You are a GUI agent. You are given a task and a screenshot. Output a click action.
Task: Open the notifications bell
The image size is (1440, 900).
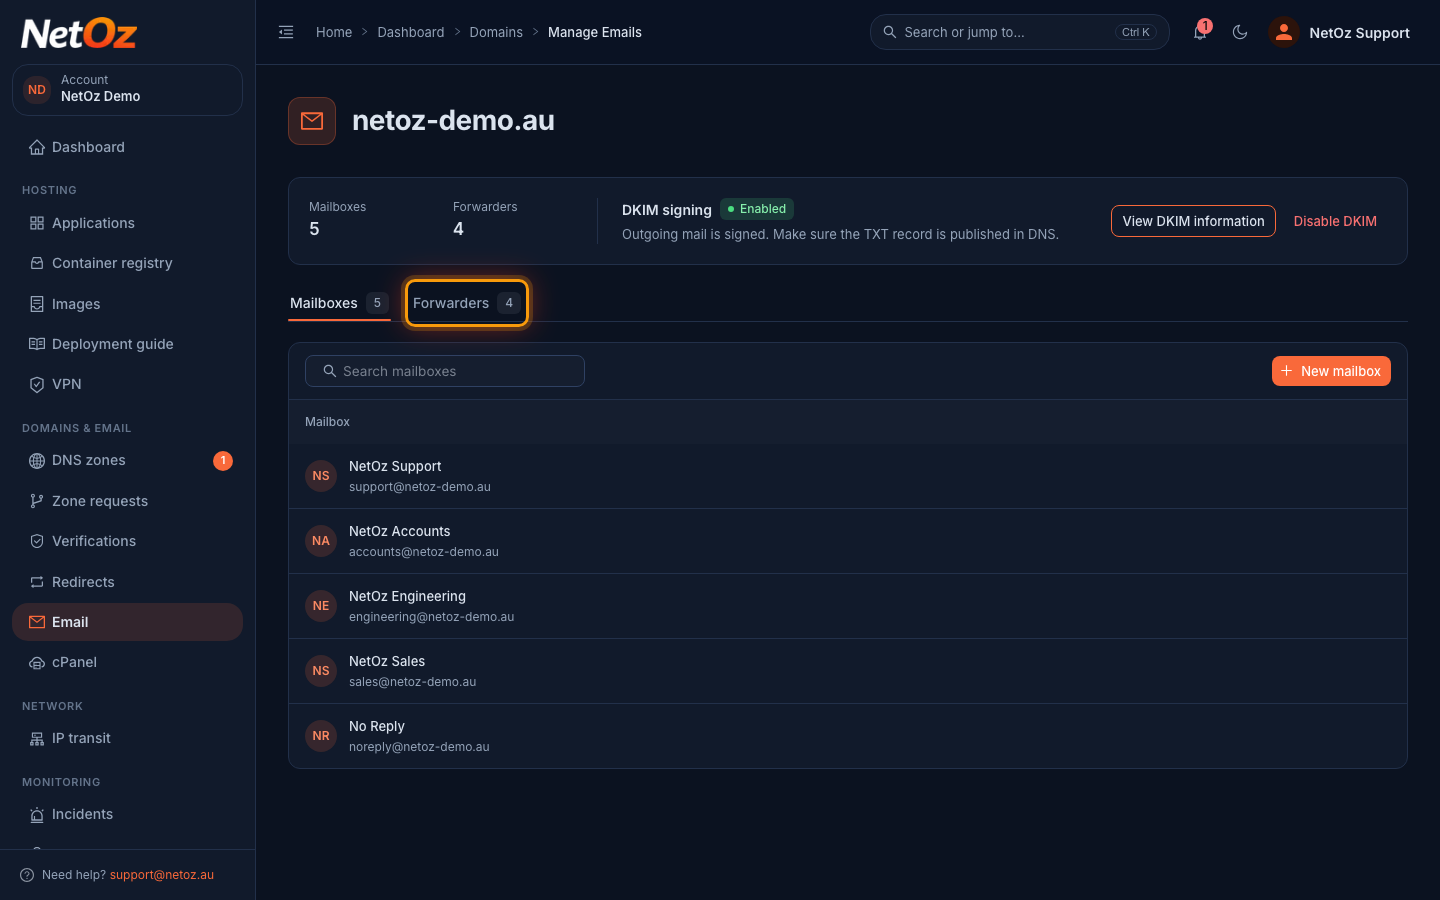[1200, 32]
